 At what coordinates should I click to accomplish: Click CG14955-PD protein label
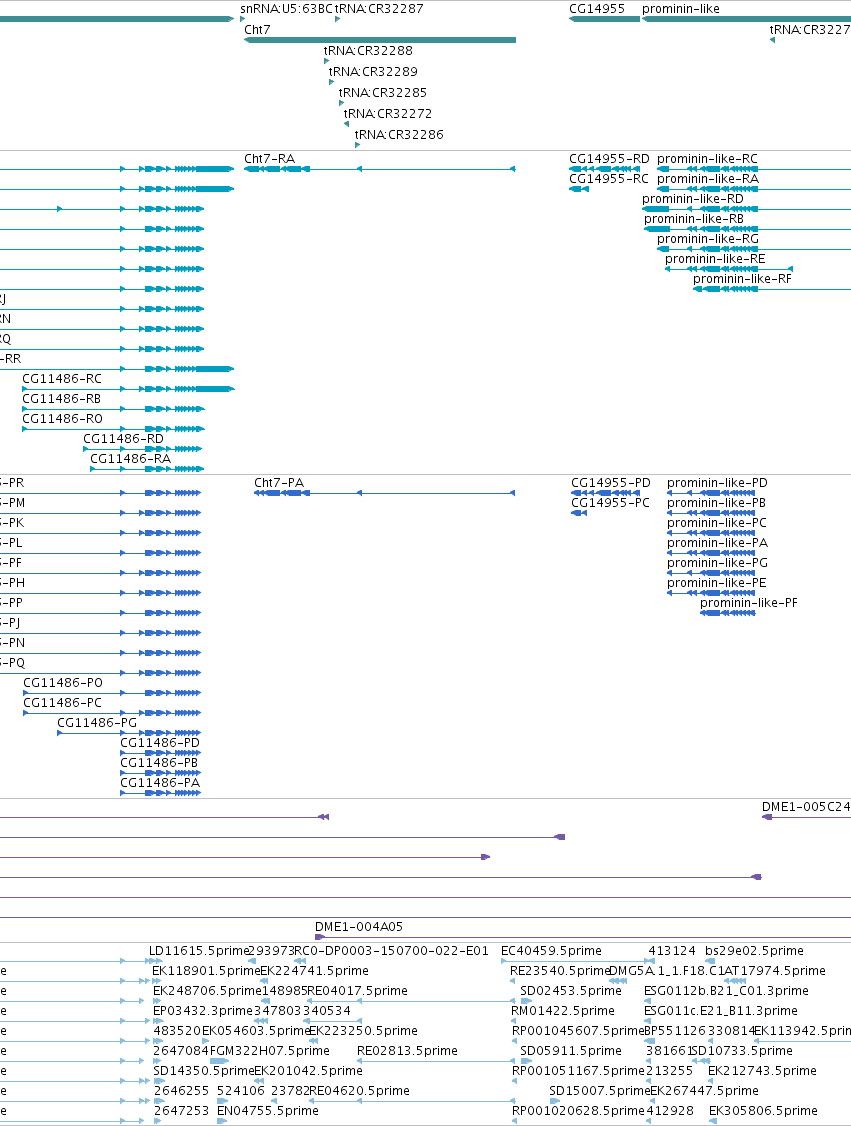click(x=611, y=483)
